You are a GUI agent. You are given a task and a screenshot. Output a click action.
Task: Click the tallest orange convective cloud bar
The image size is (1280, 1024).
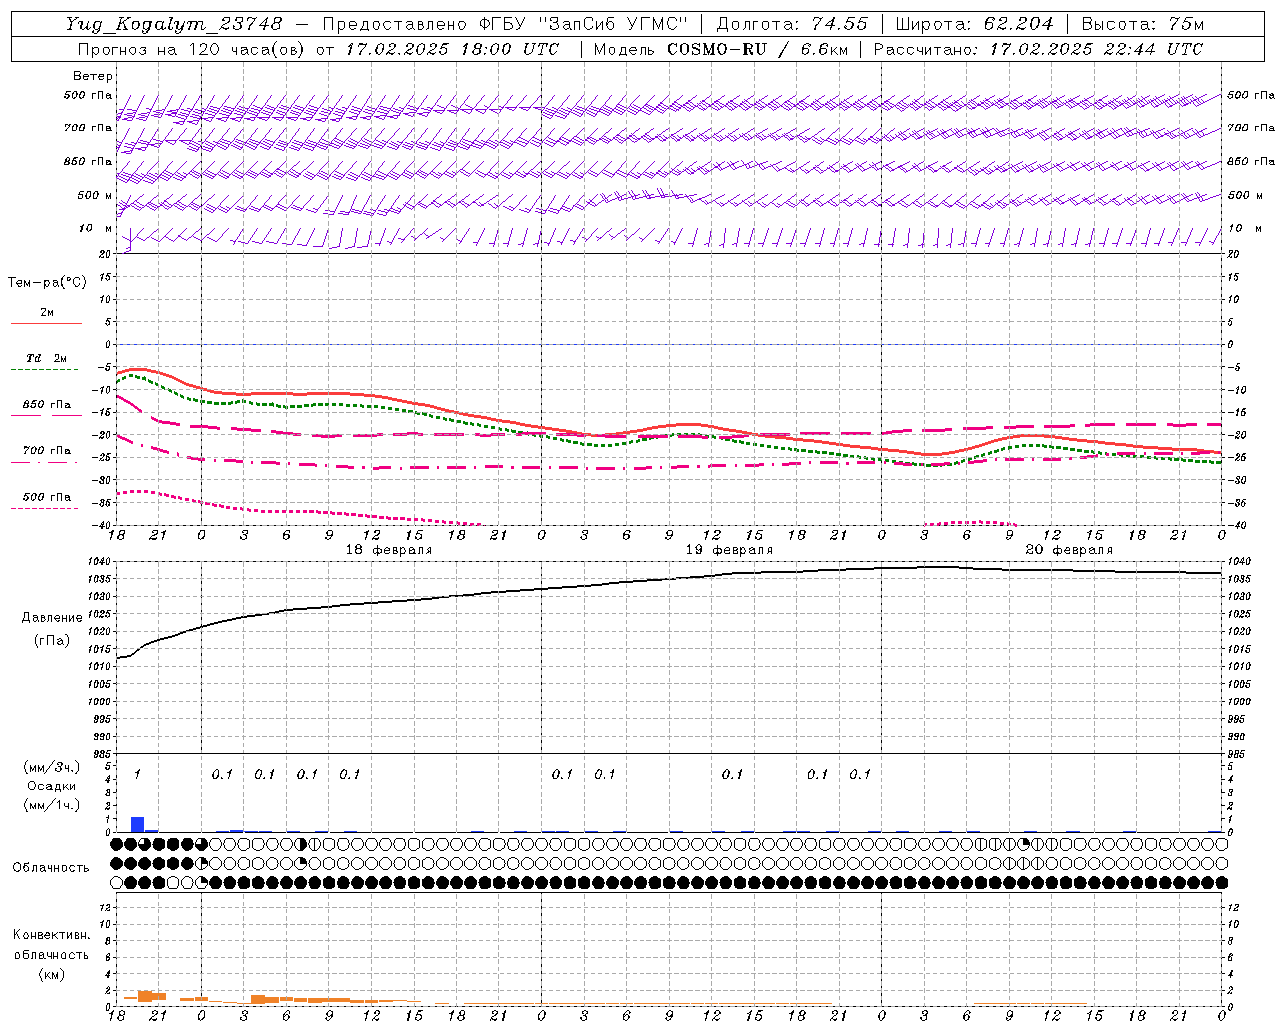[x=144, y=997]
